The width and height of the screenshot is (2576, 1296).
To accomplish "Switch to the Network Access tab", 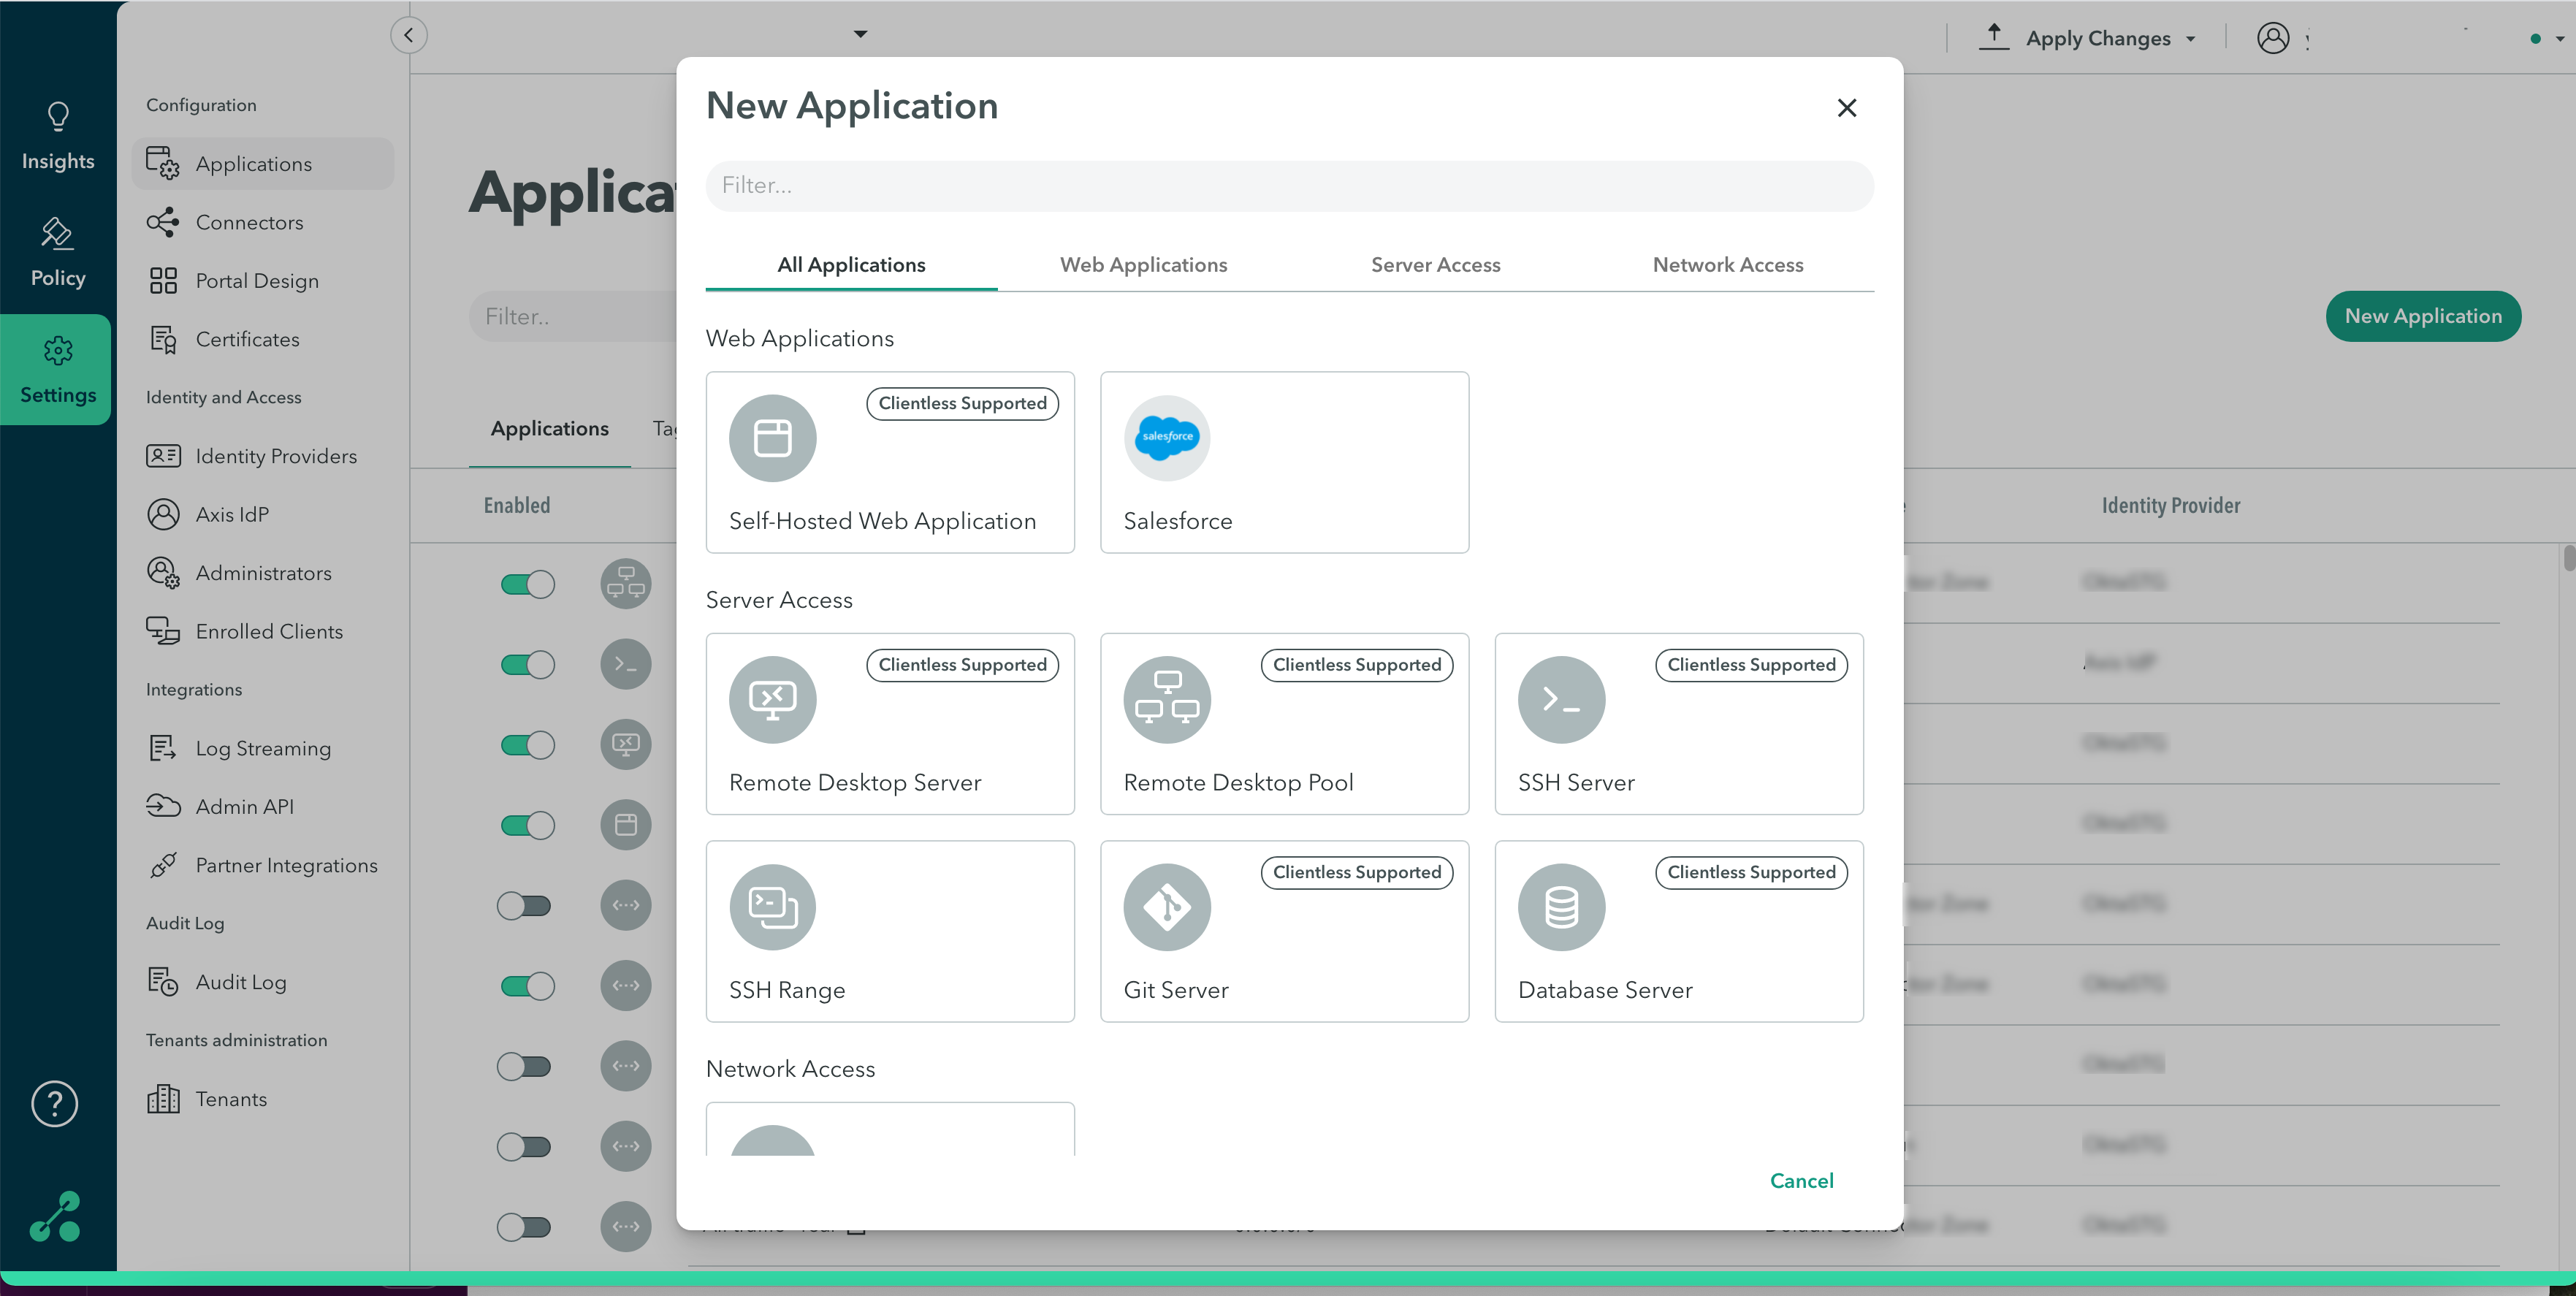I will click(1727, 265).
